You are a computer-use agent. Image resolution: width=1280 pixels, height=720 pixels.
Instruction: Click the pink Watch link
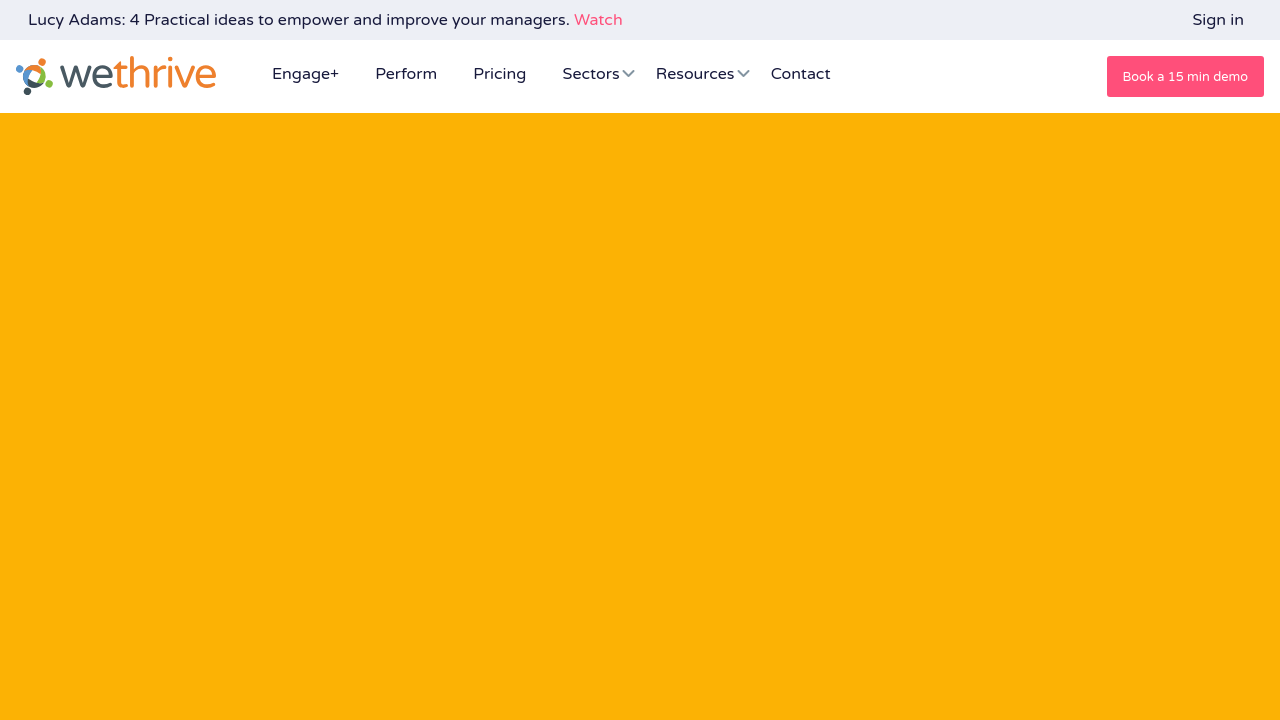point(598,20)
